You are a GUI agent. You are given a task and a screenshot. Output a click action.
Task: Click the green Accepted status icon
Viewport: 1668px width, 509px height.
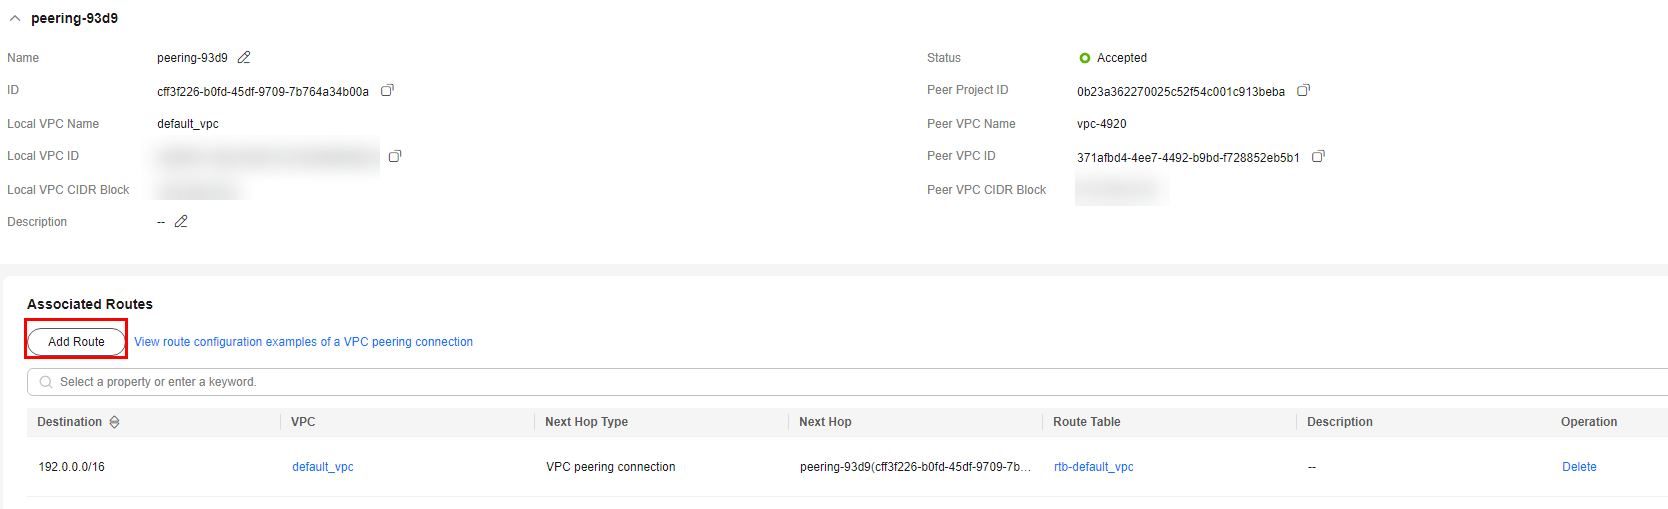[x=1085, y=58]
